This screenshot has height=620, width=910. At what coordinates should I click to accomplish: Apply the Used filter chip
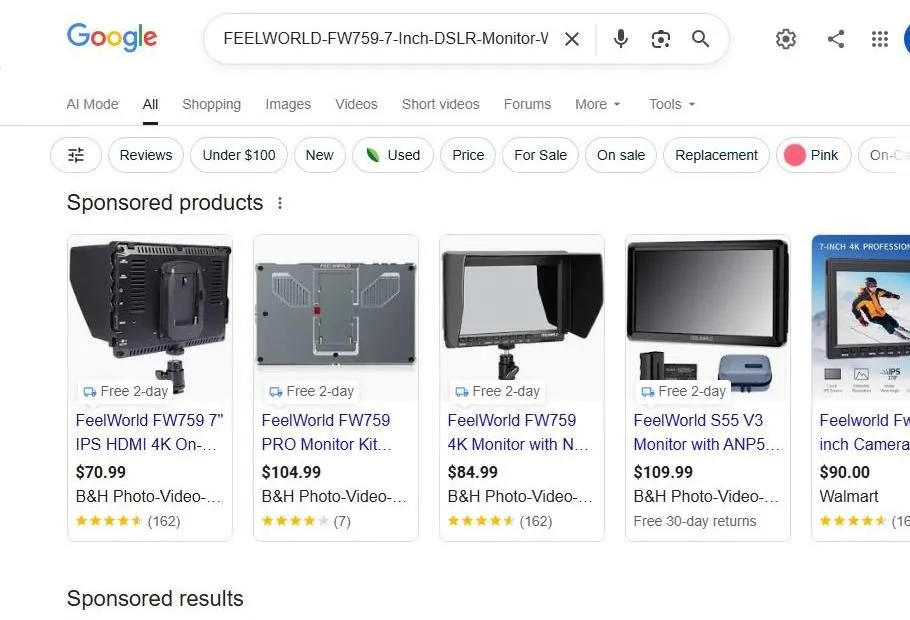click(393, 155)
